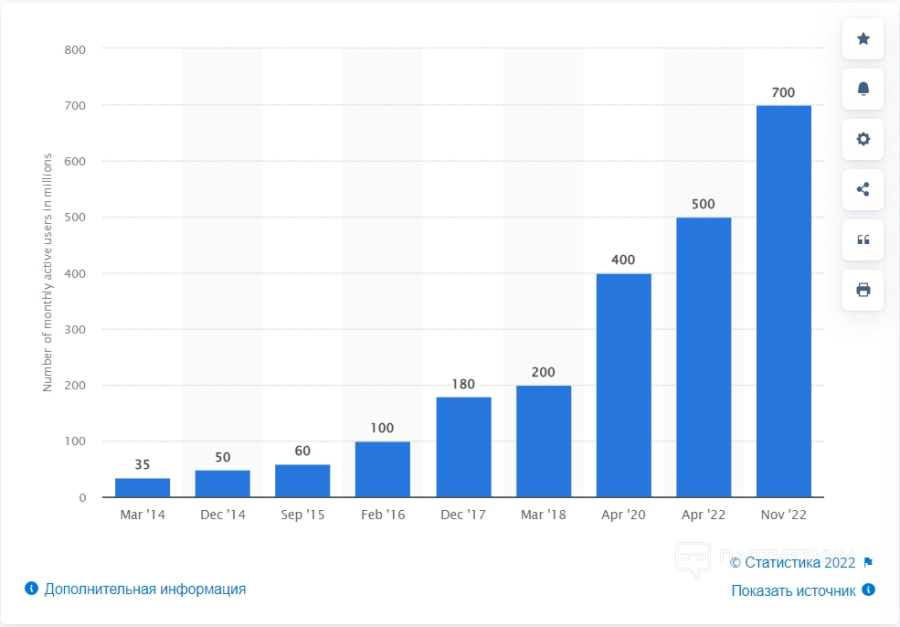Click the 500 value label above bar

pos(703,204)
